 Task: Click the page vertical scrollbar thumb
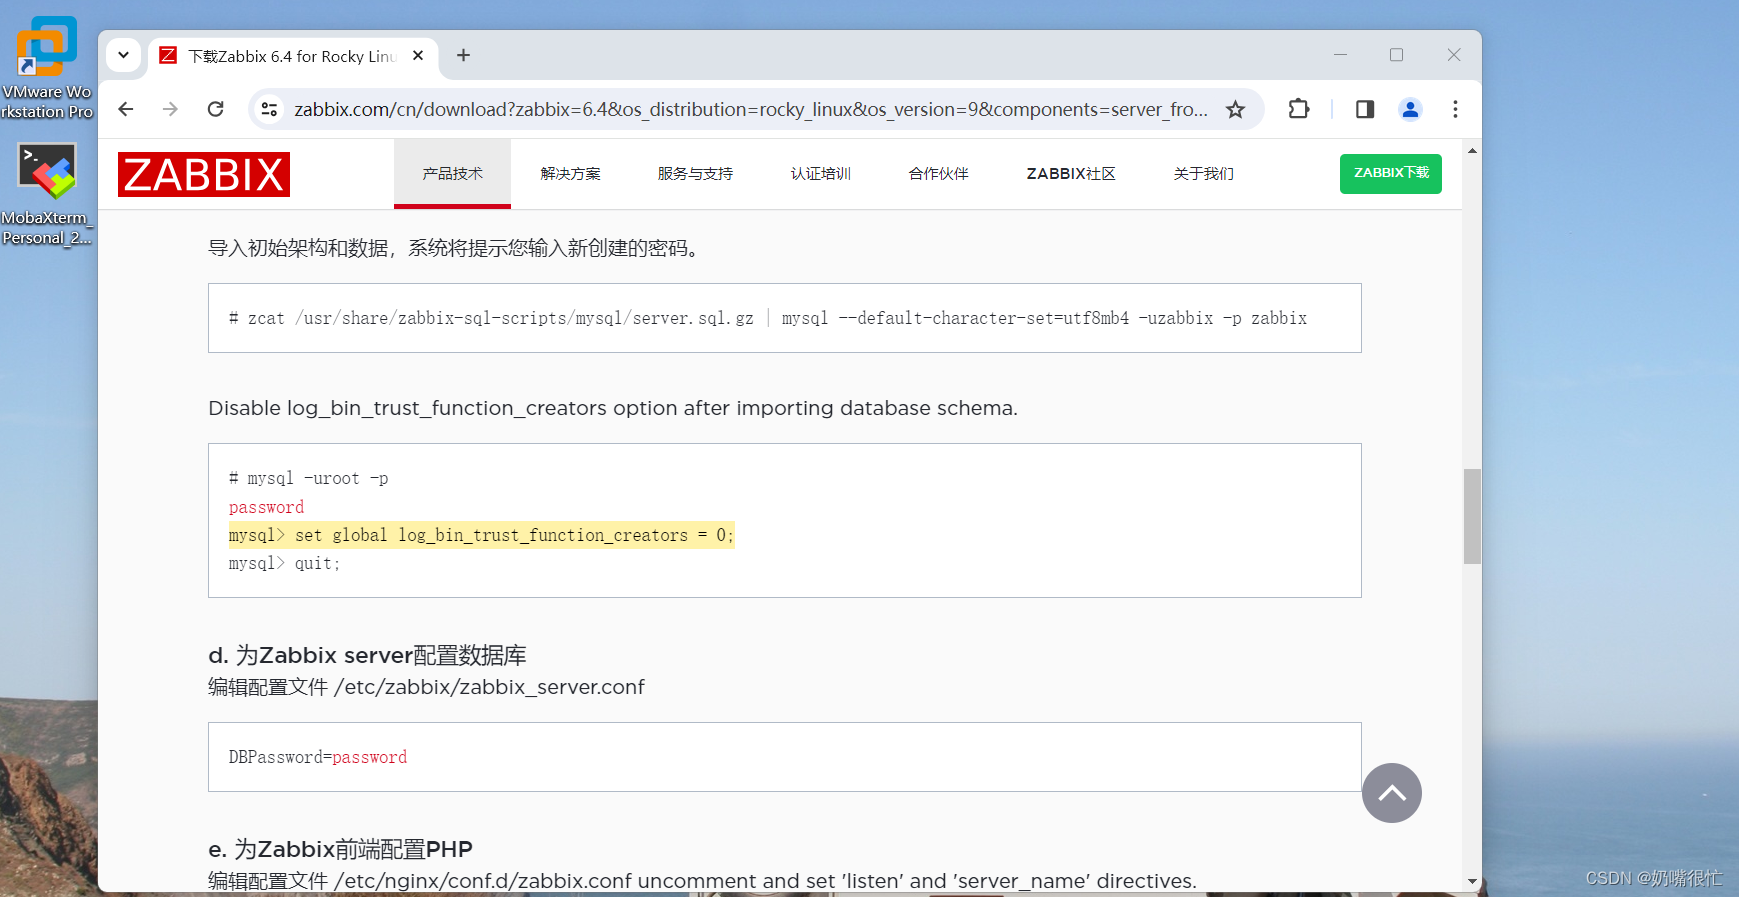(1472, 516)
